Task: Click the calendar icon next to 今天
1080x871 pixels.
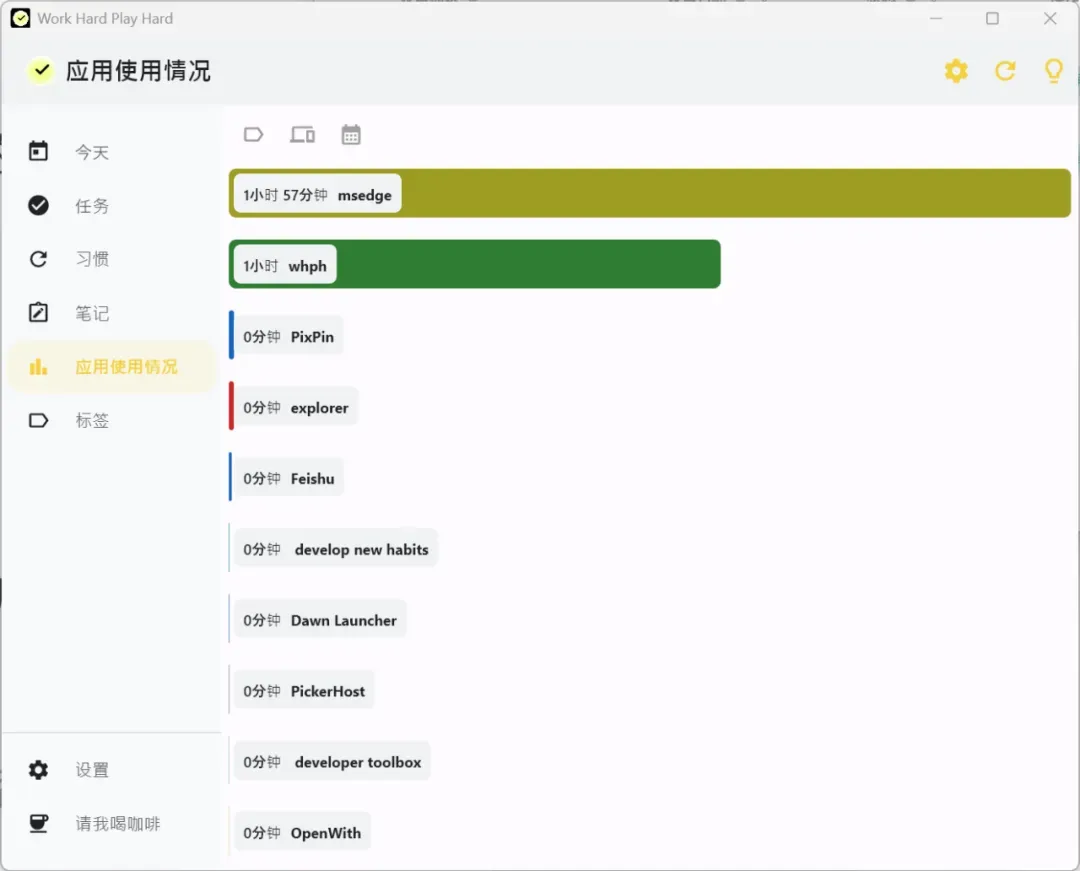Action: pos(39,151)
